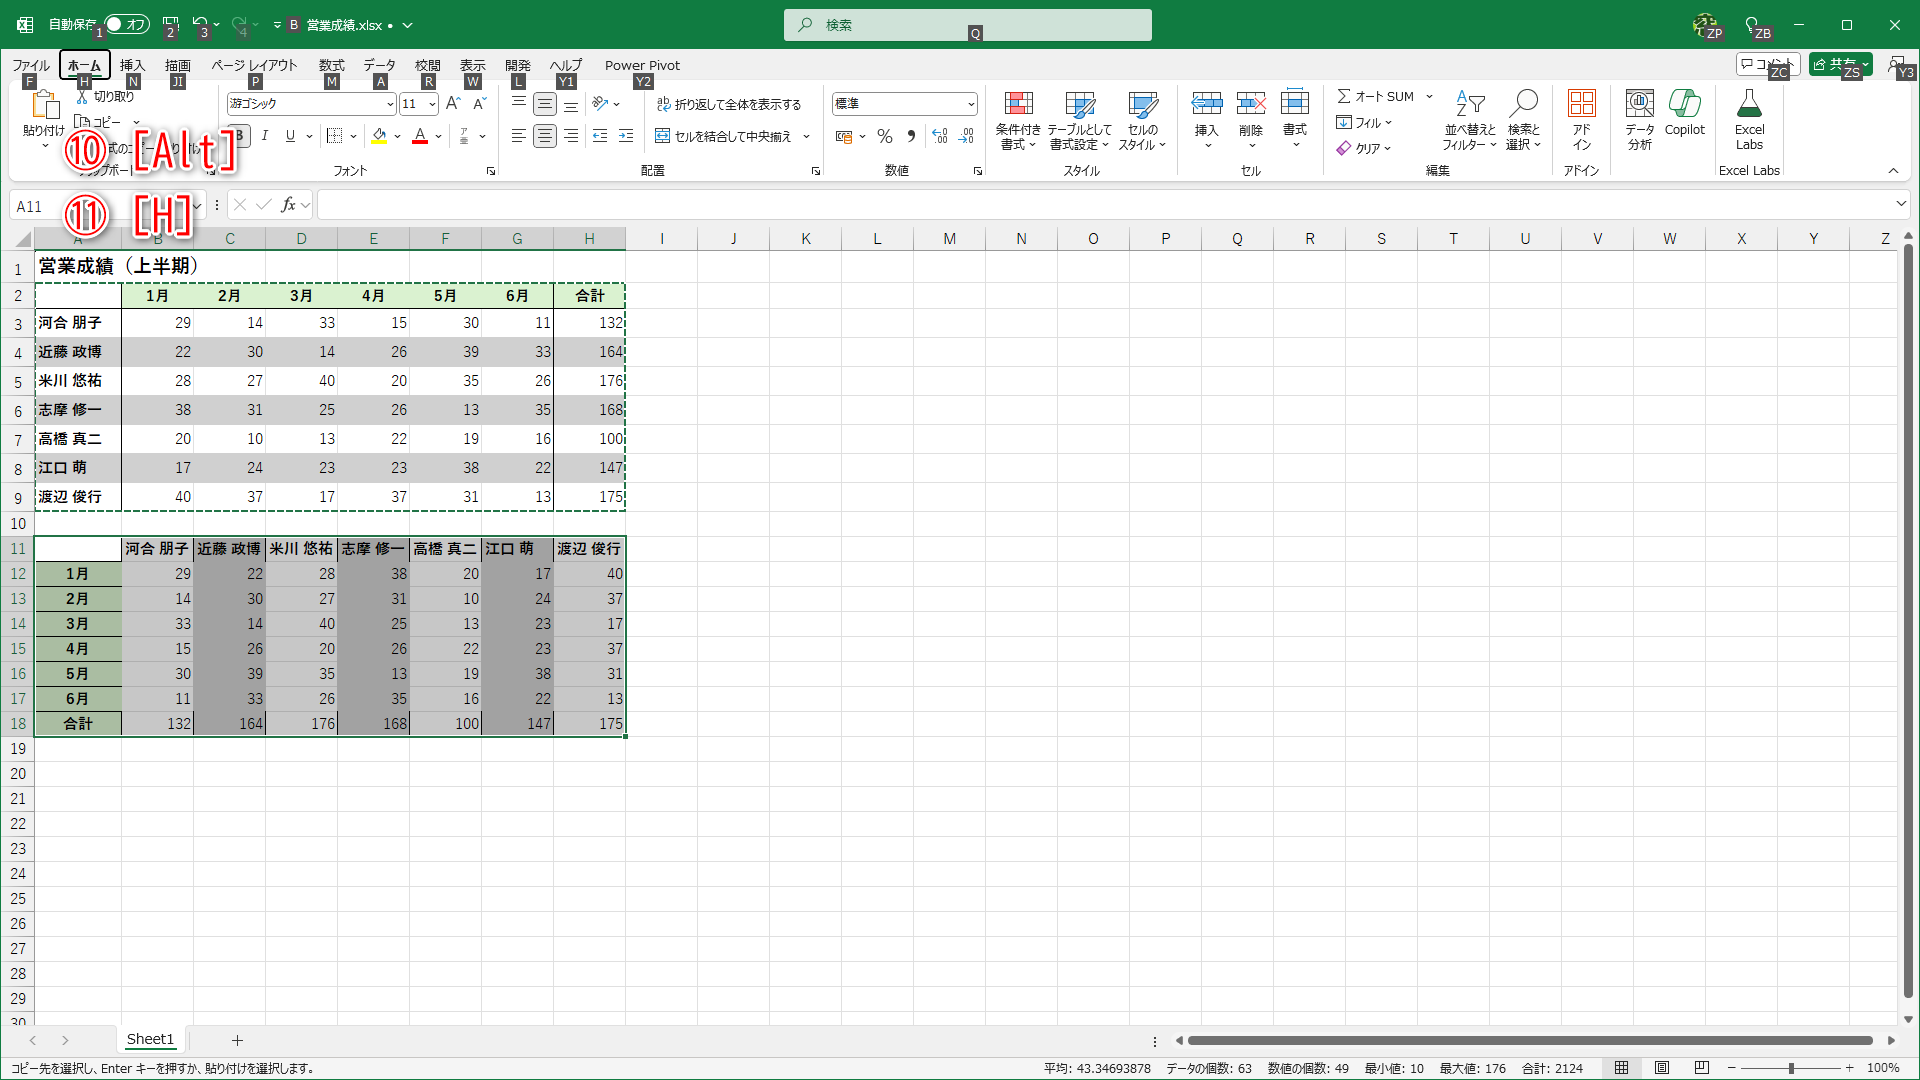Open the font name dropdown

tap(390, 104)
